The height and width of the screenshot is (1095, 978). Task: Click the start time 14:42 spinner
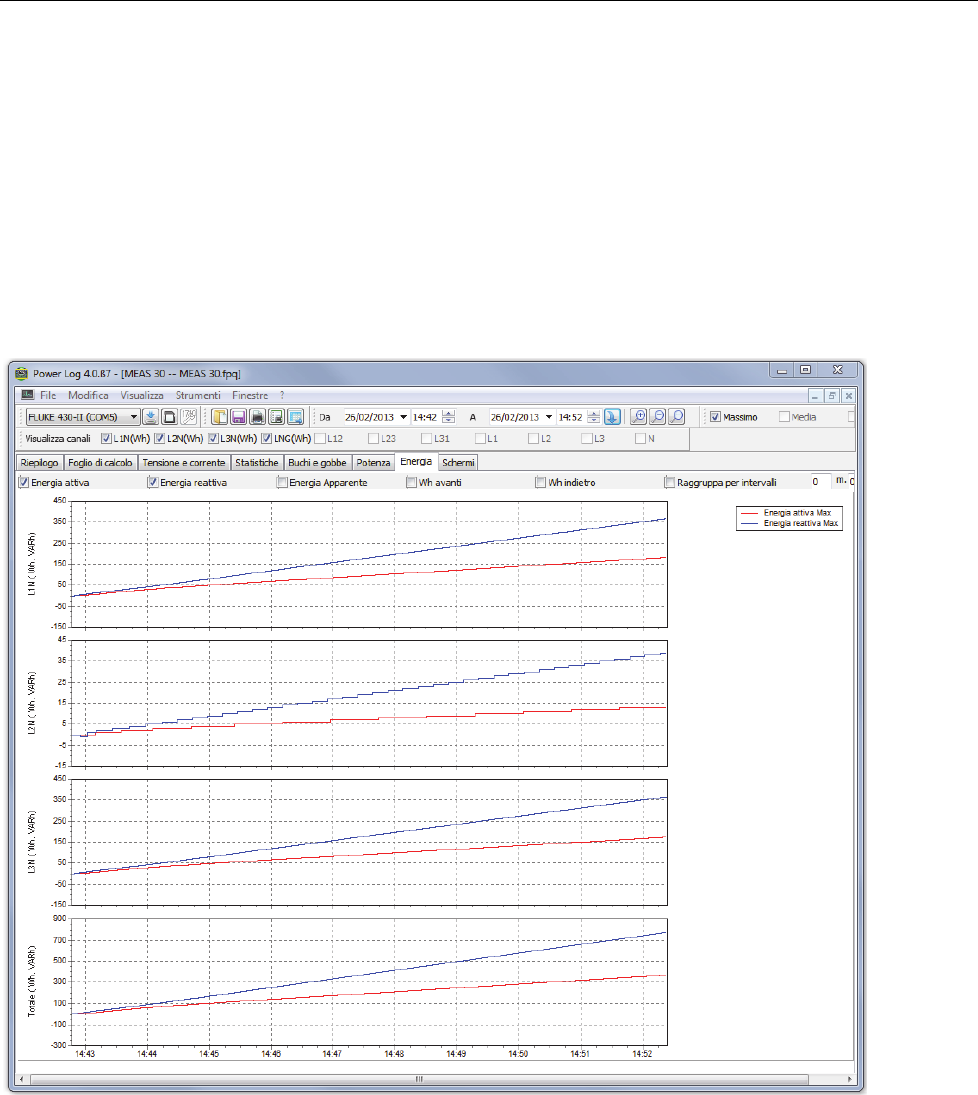click(448, 417)
